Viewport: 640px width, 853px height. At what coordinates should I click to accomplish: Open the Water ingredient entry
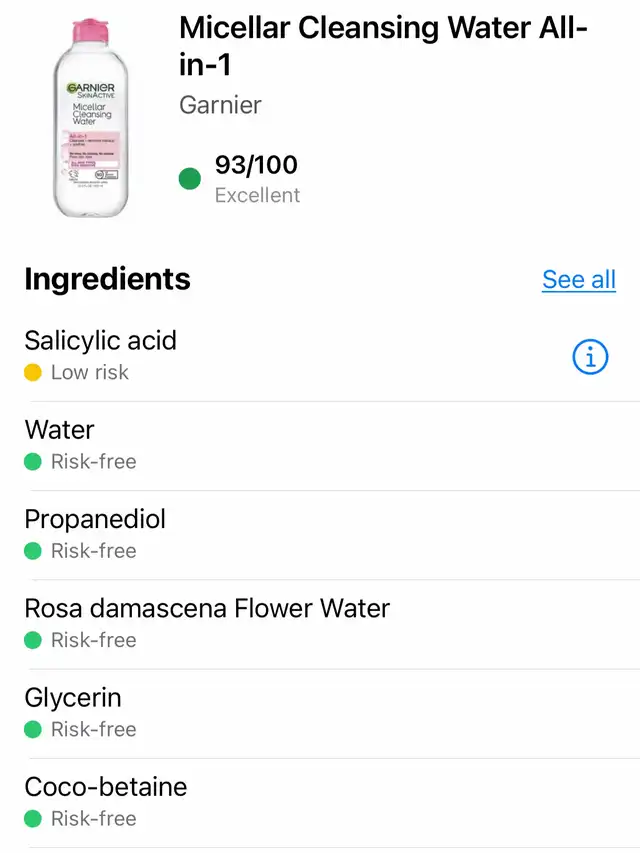59,430
